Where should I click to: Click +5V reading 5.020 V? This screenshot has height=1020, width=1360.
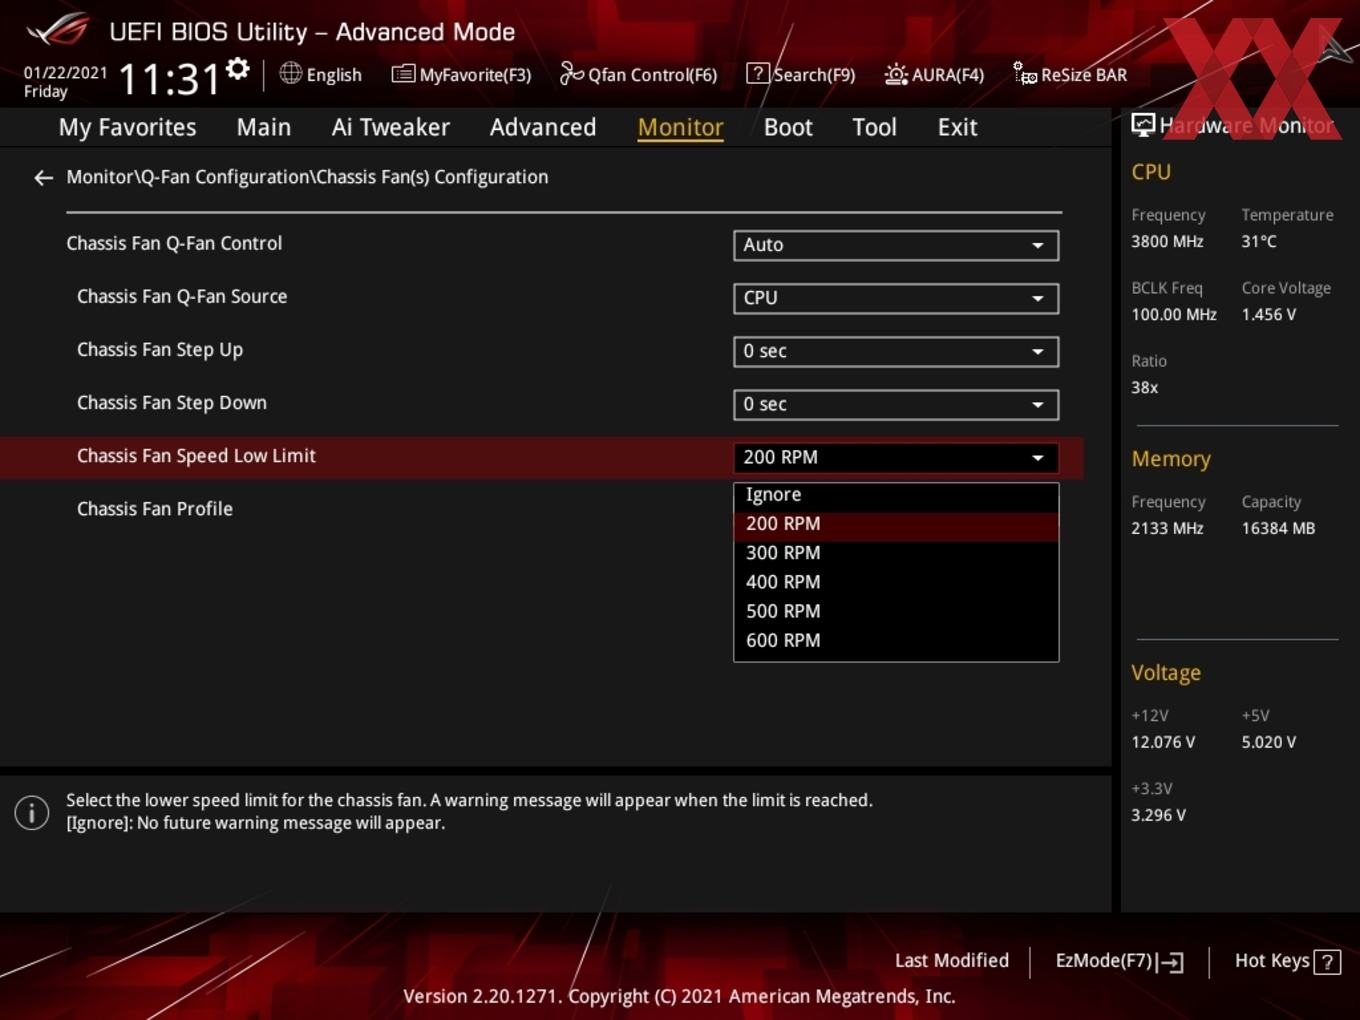click(1268, 743)
